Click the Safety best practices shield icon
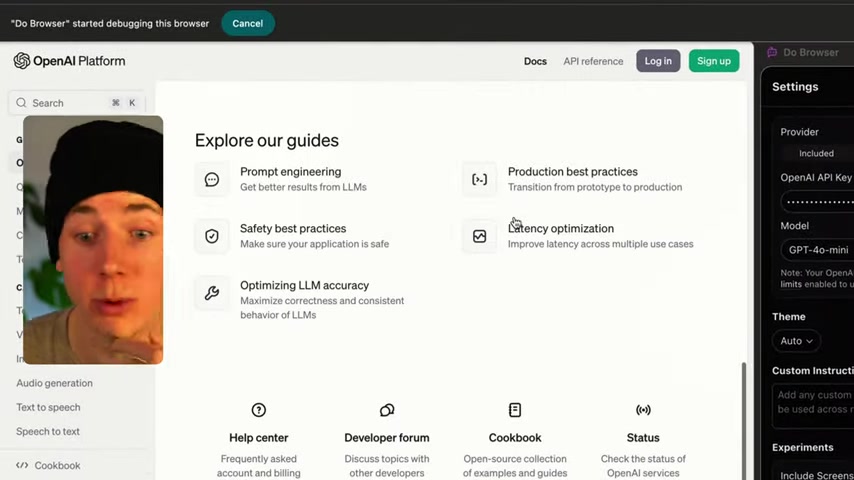The image size is (854, 480). (212, 236)
